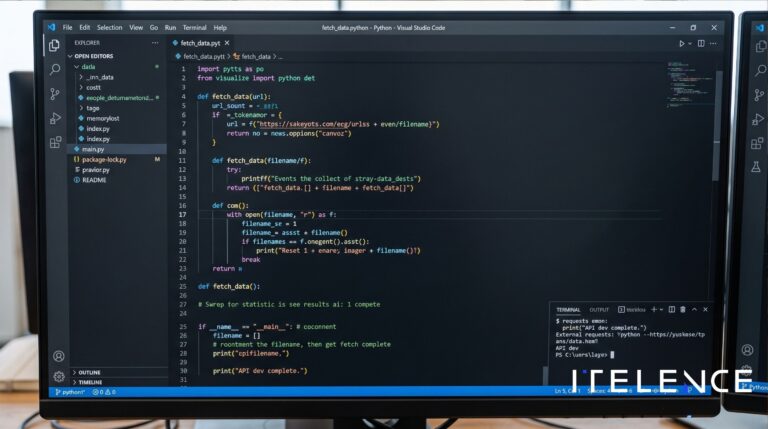Switch to the OUTPUT panel tab
This screenshot has height=429, width=768.
coord(599,310)
